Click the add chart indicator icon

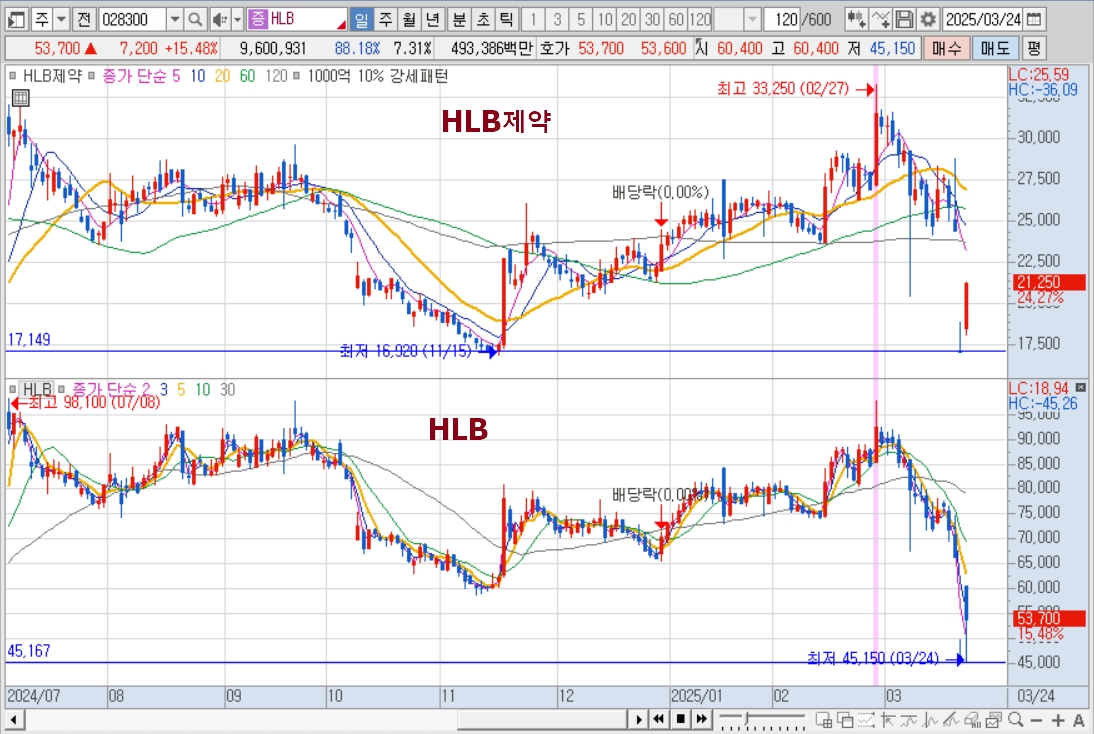(x=856, y=20)
